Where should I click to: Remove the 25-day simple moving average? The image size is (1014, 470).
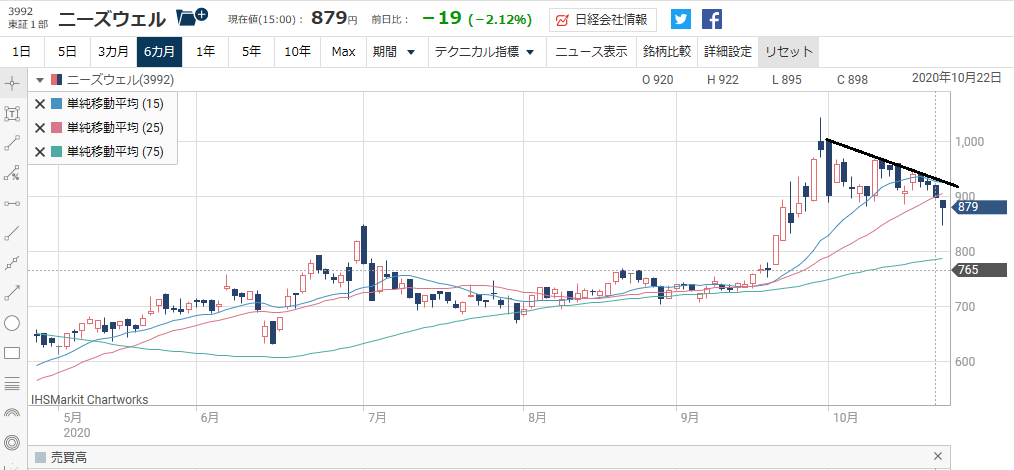tap(39, 127)
